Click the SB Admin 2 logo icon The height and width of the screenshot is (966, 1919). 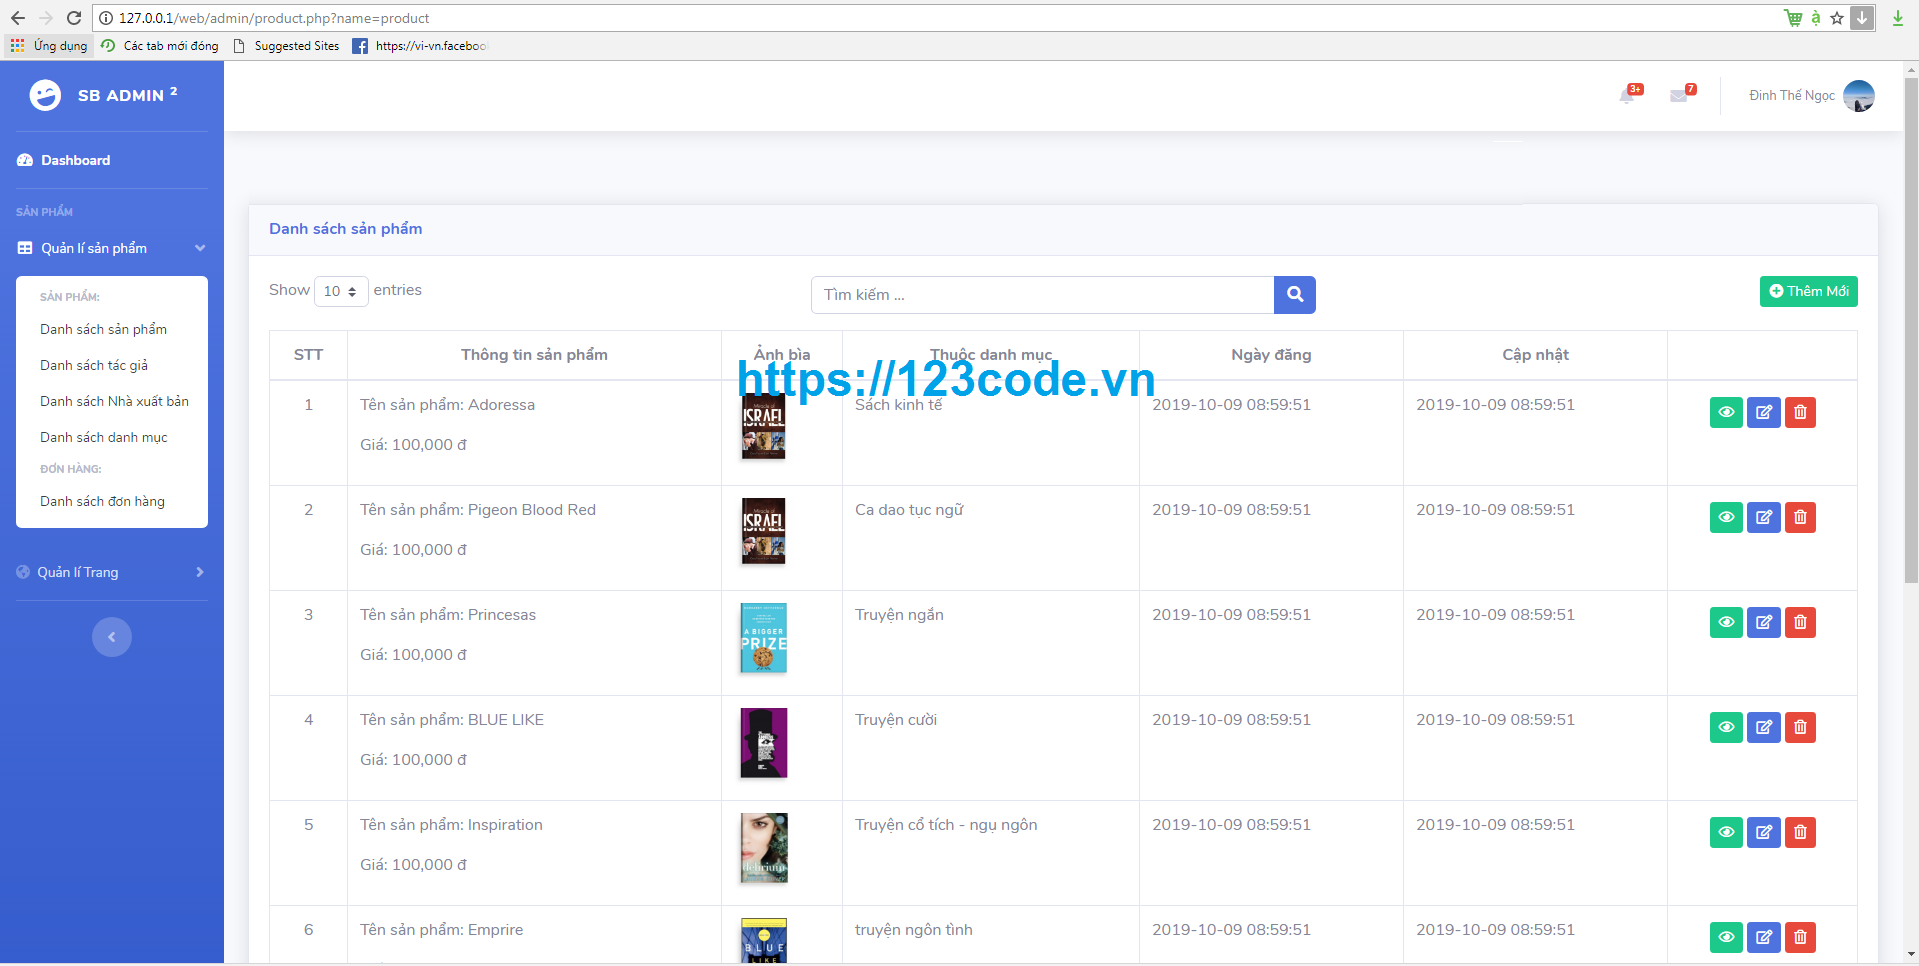[x=44, y=95]
